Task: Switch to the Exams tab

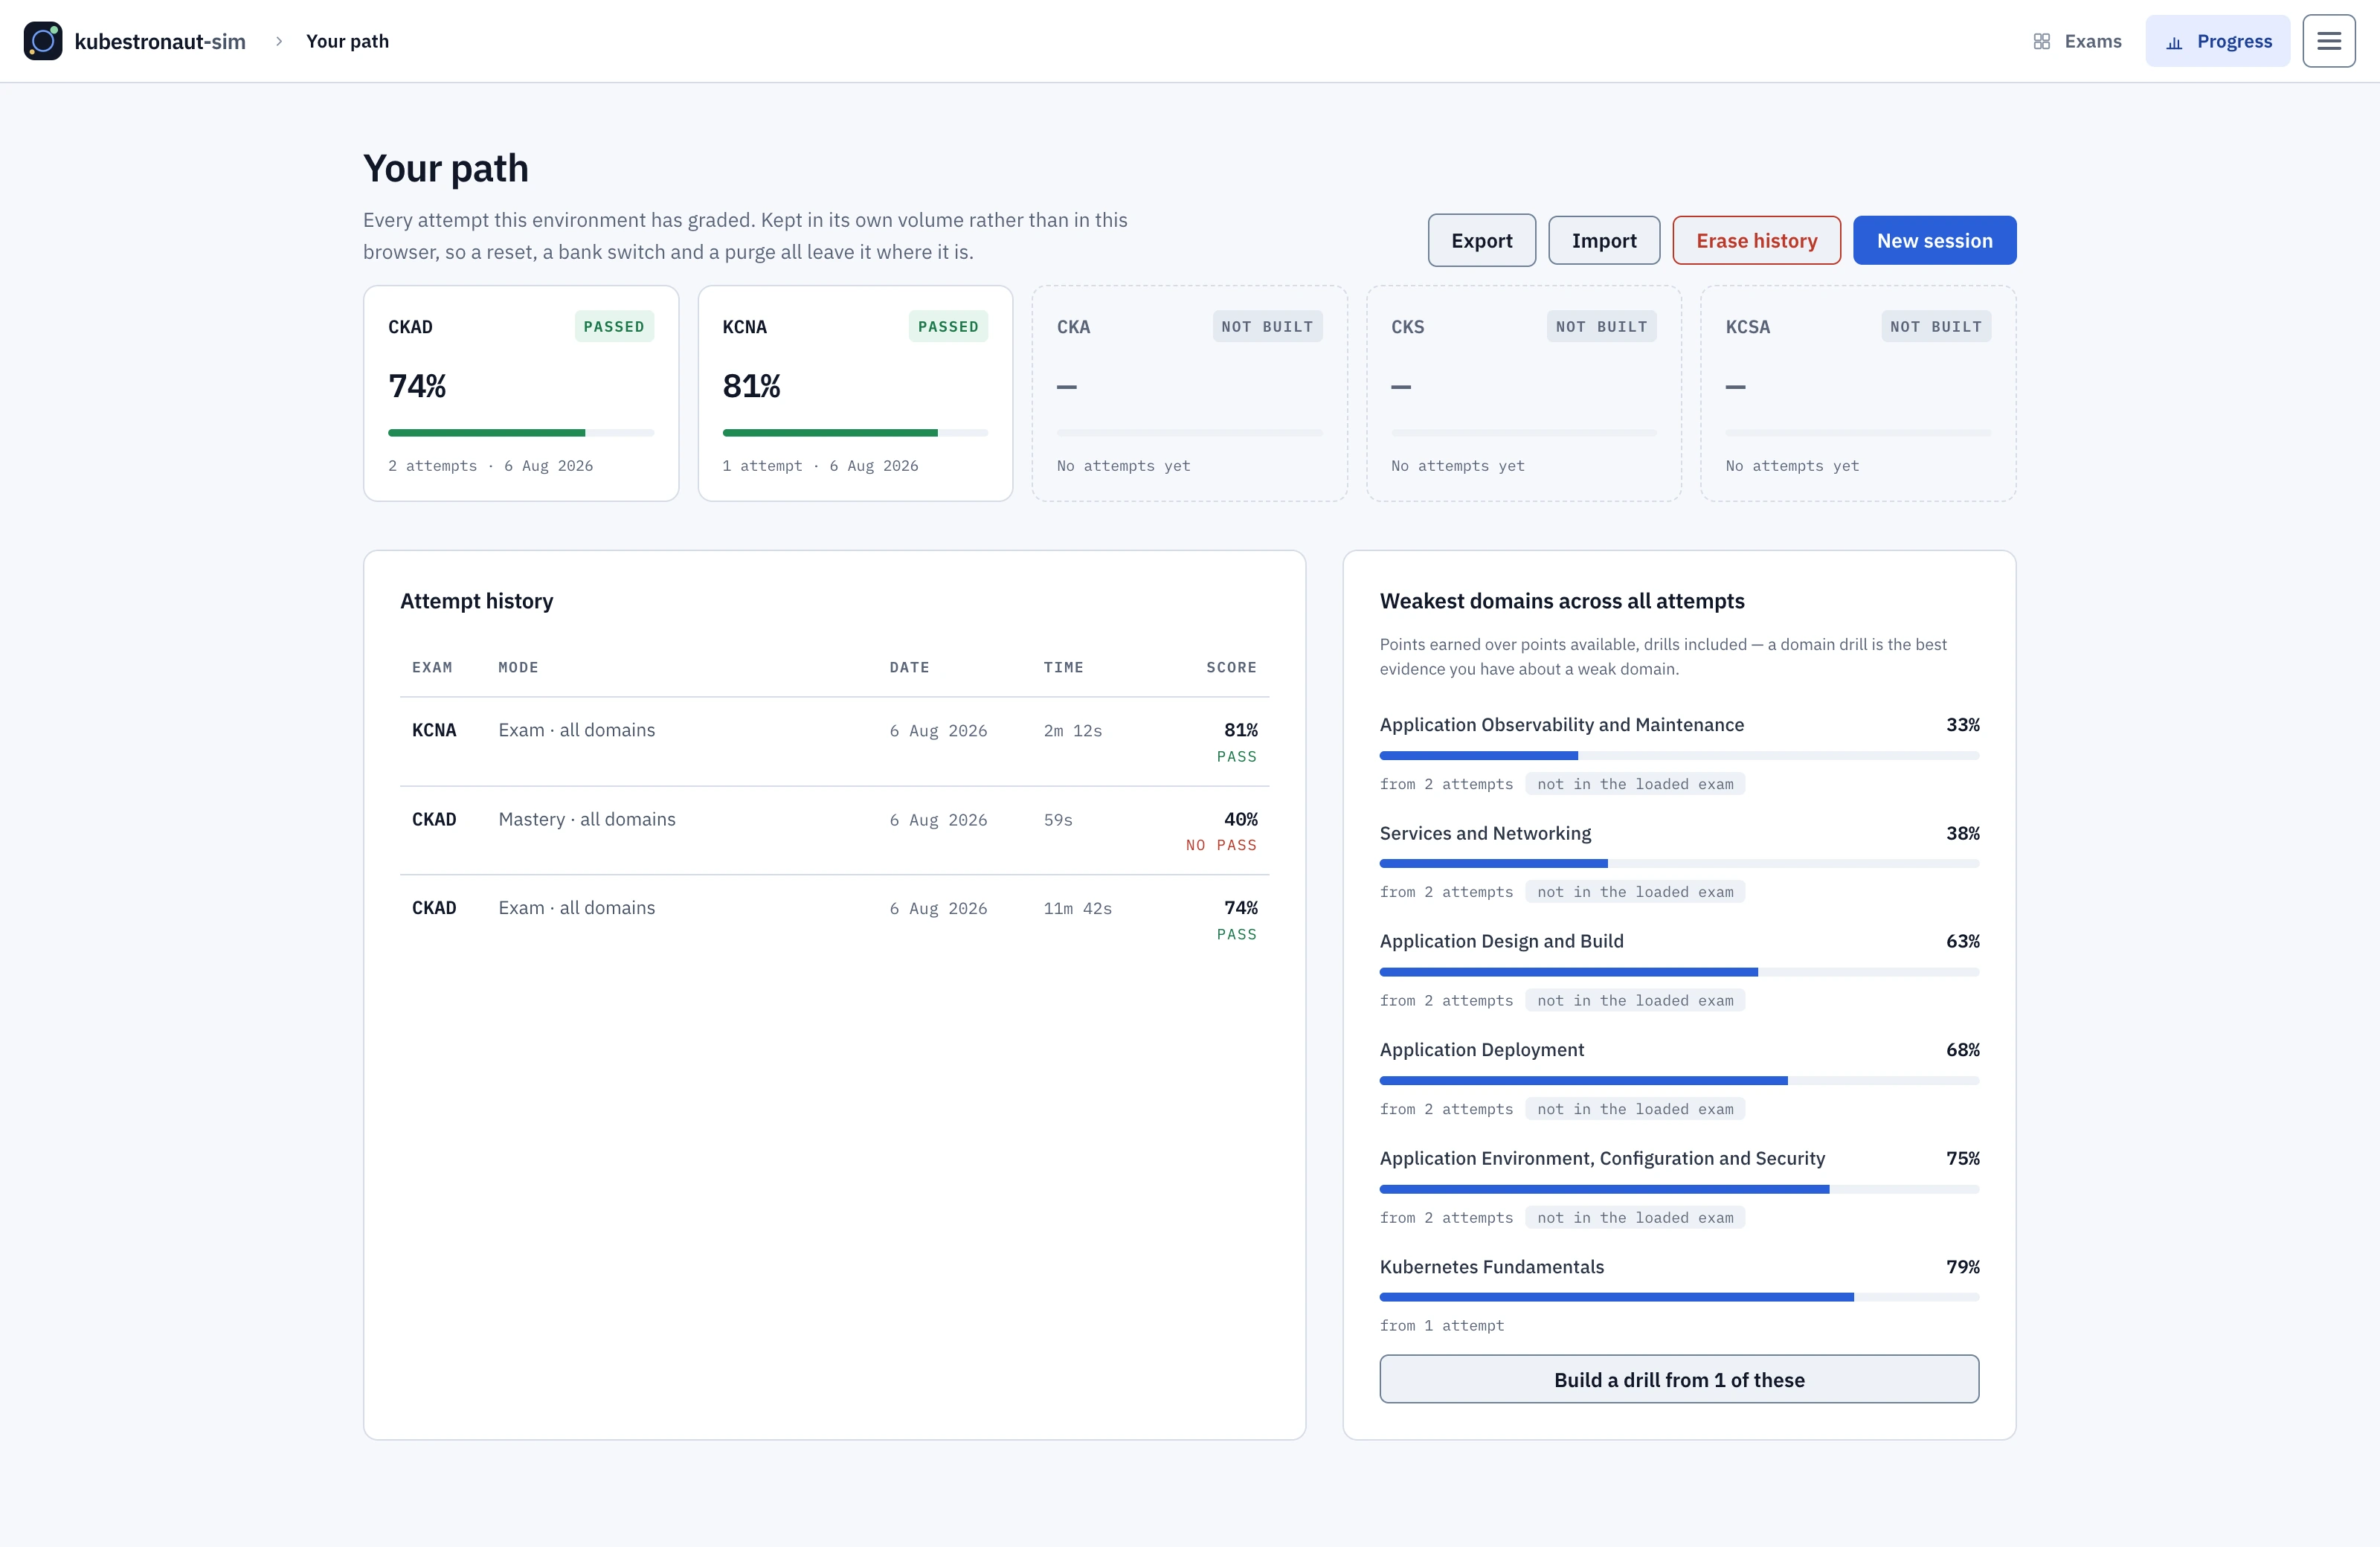Action: click(2077, 41)
